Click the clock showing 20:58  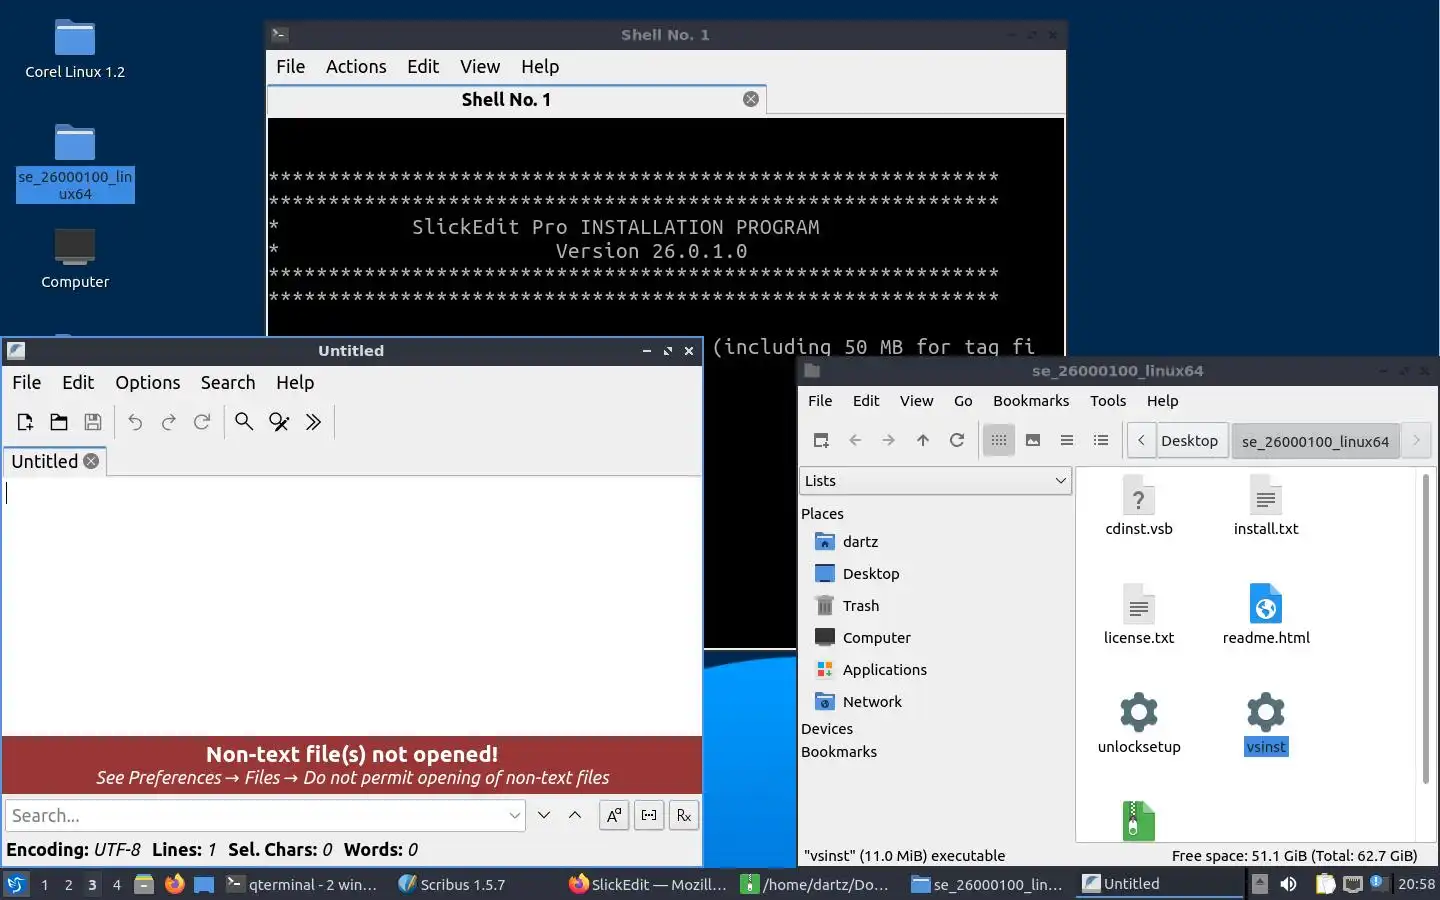tap(1416, 884)
